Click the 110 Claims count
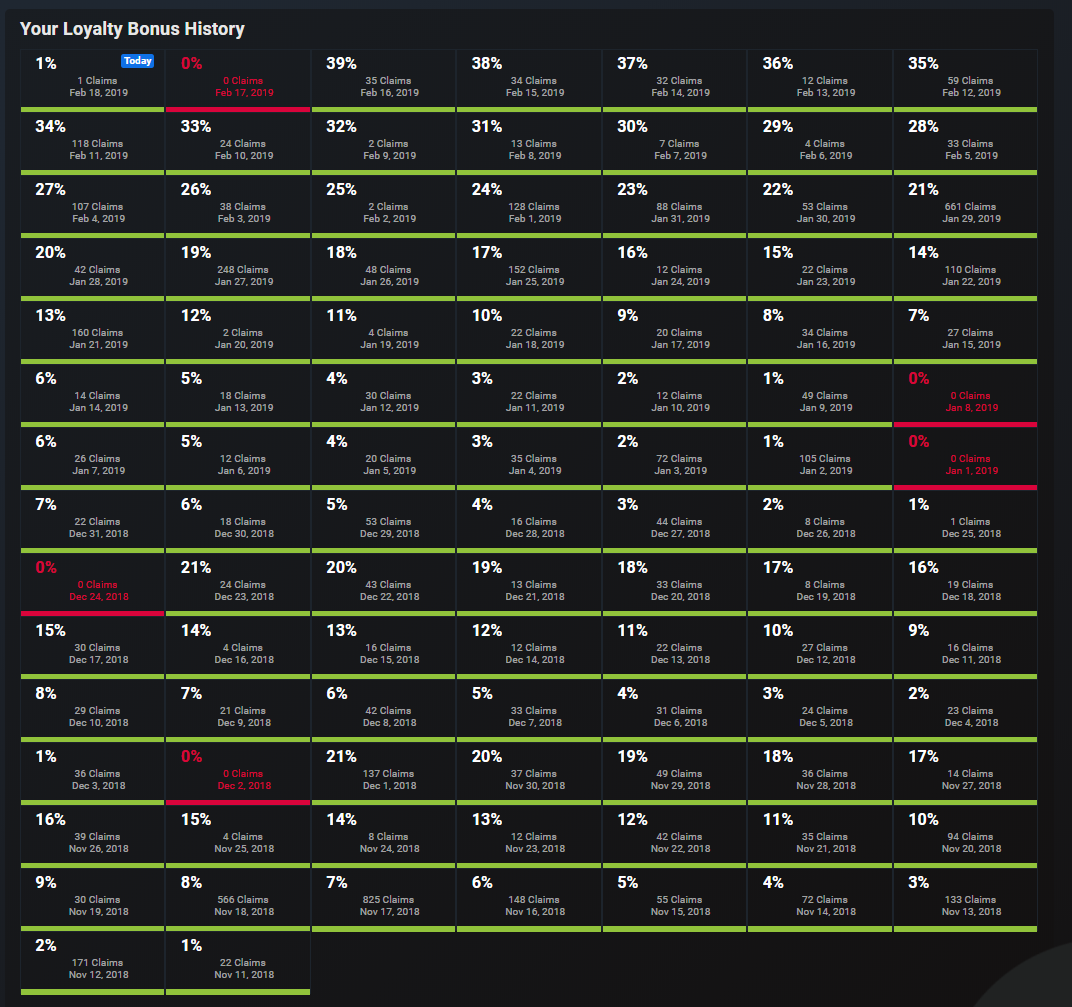The width and height of the screenshot is (1072, 1007). tap(970, 269)
